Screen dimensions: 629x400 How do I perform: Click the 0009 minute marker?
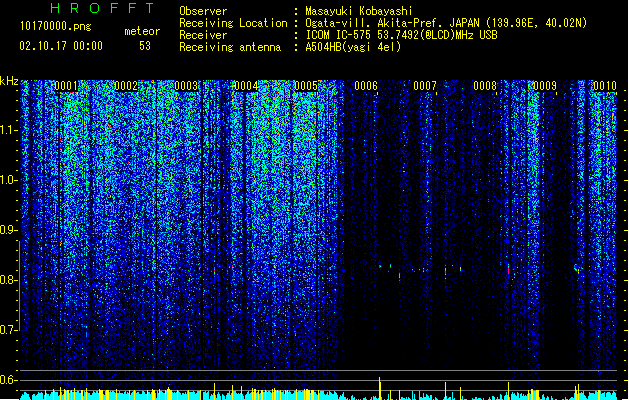tap(545, 86)
